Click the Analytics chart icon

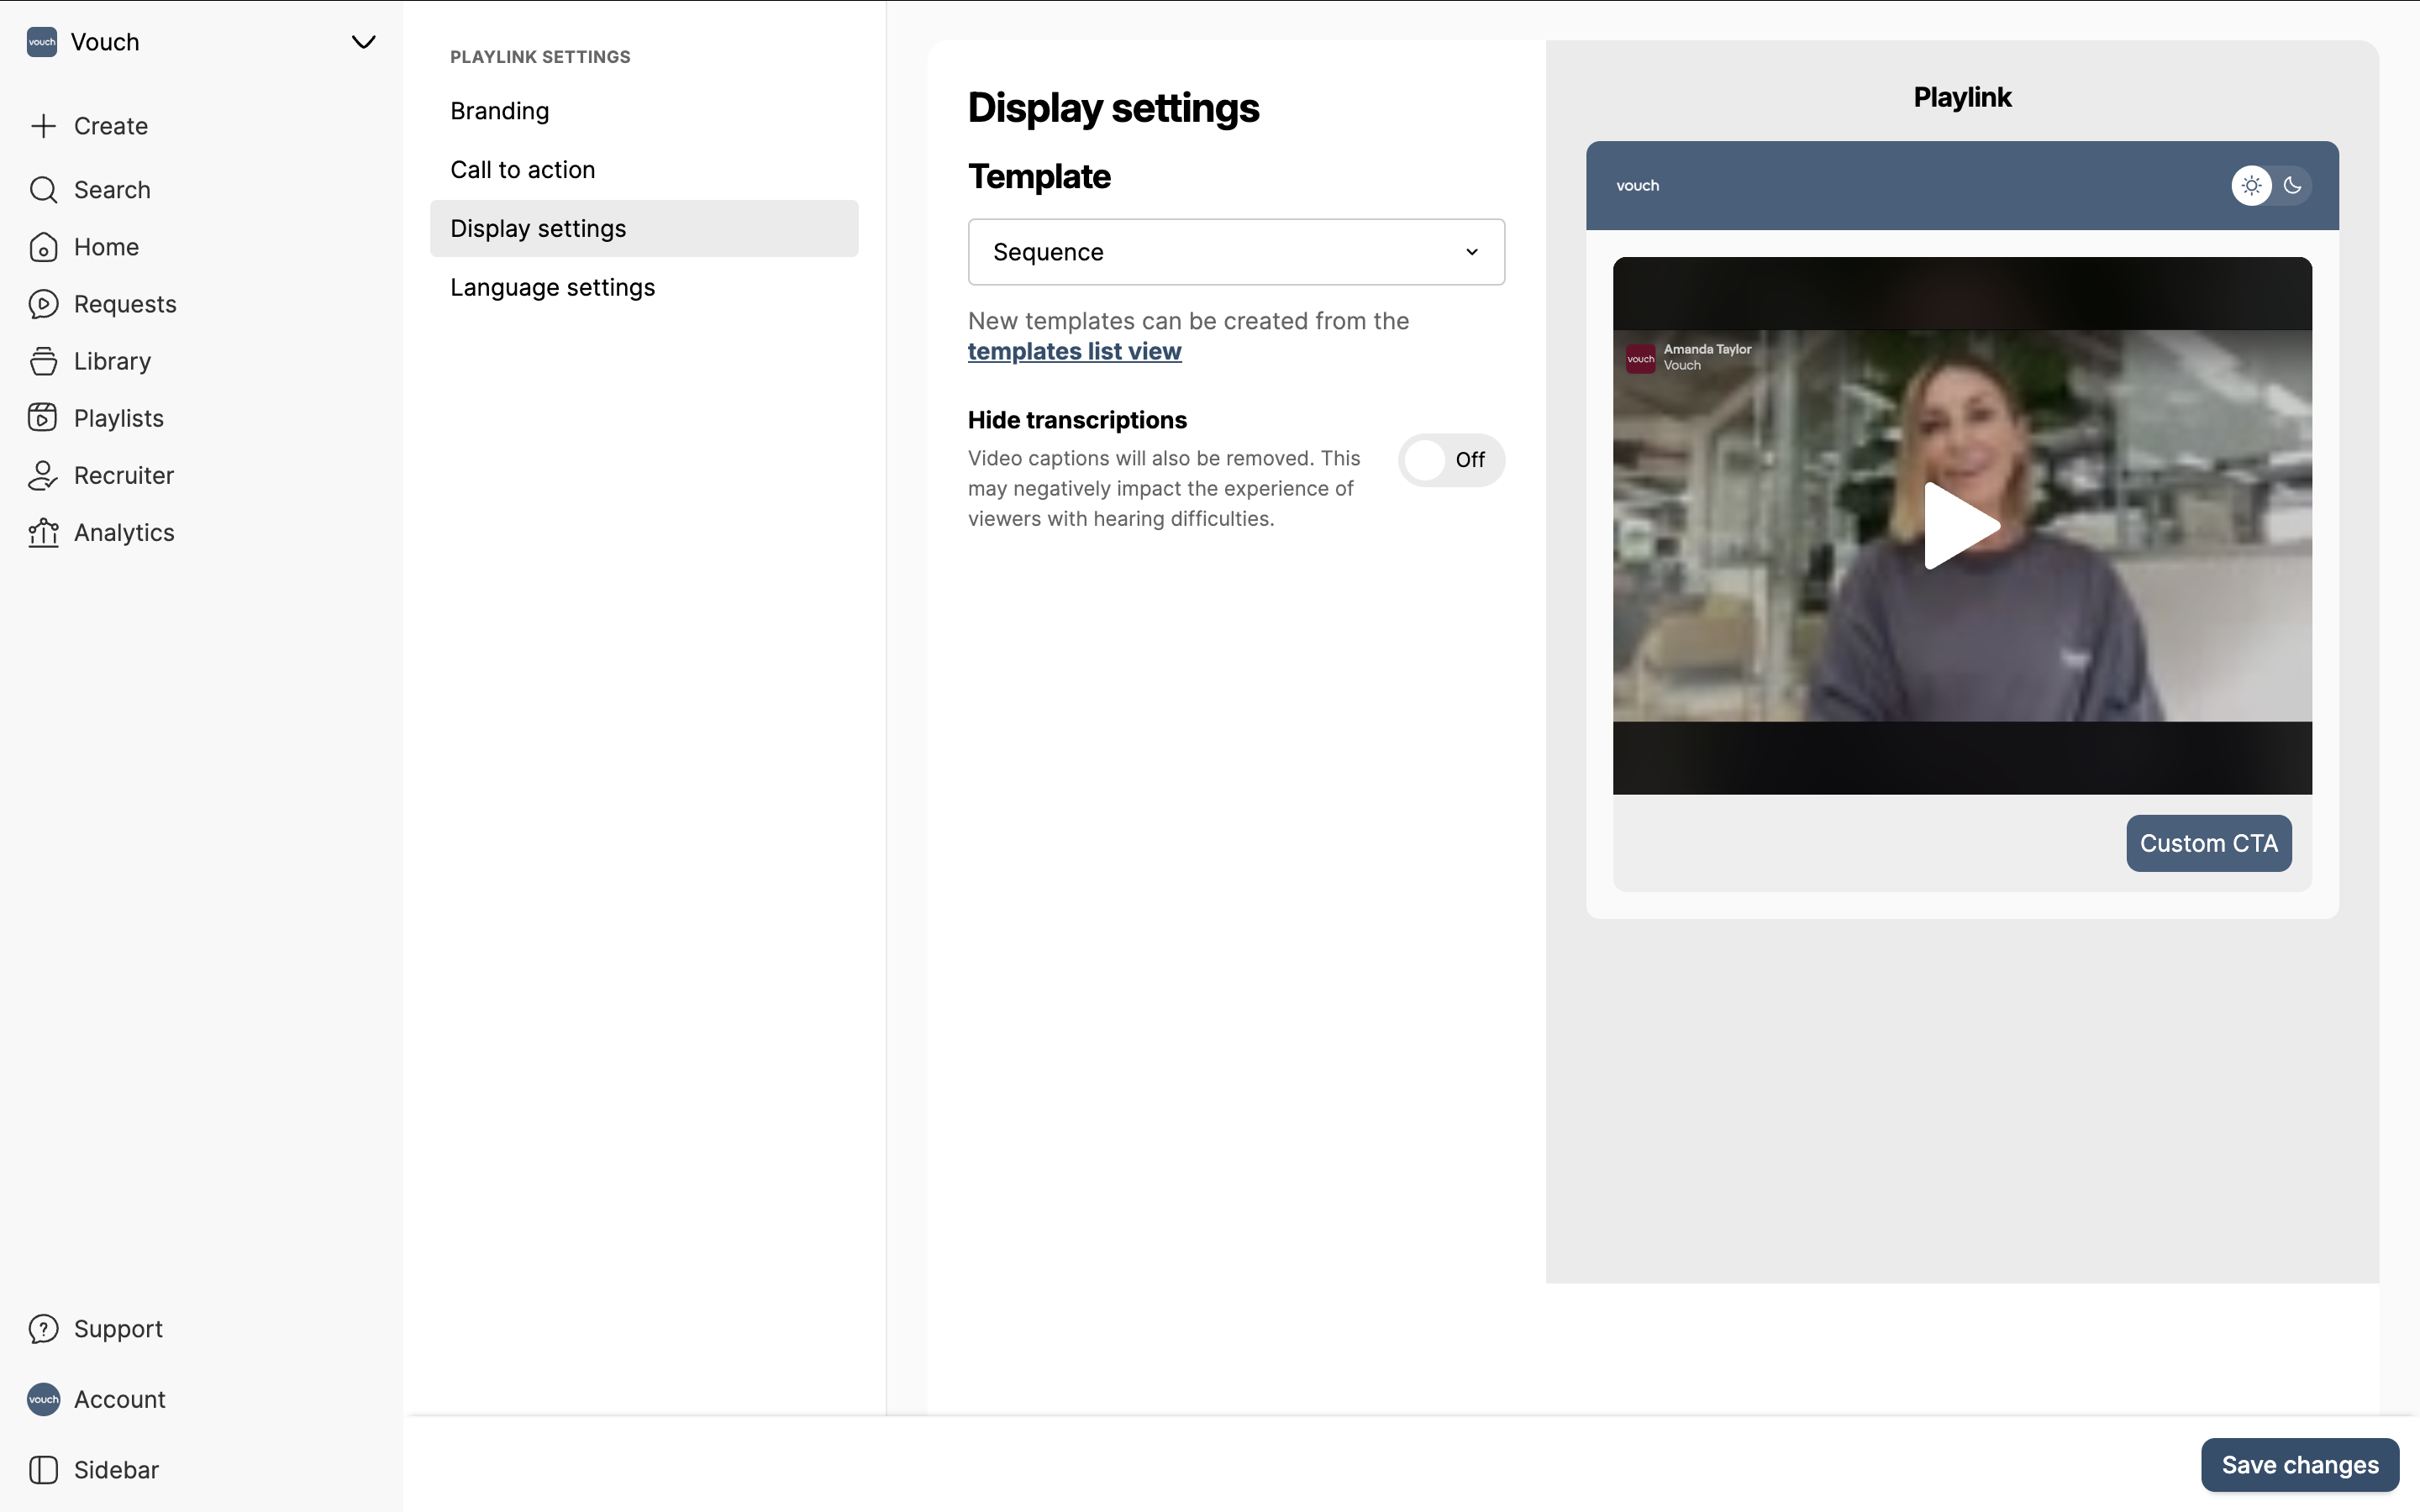(x=43, y=533)
